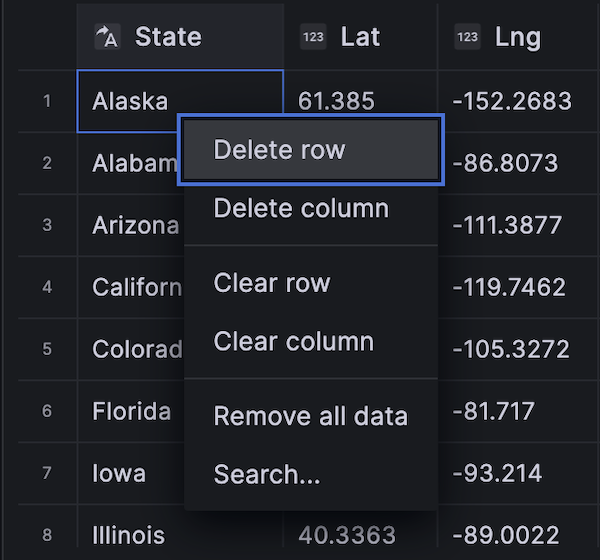Click the Lng column header

[518, 37]
